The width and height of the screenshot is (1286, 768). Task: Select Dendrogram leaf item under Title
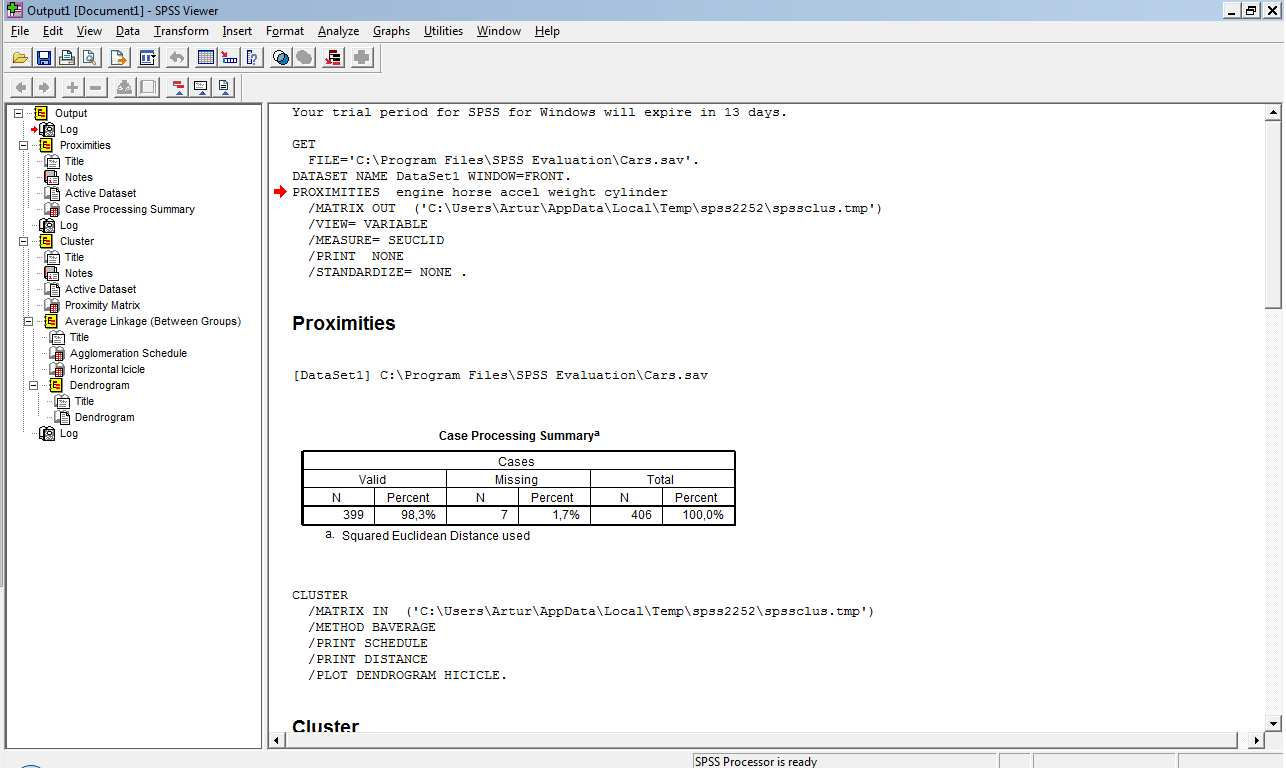[x=104, y=417]
